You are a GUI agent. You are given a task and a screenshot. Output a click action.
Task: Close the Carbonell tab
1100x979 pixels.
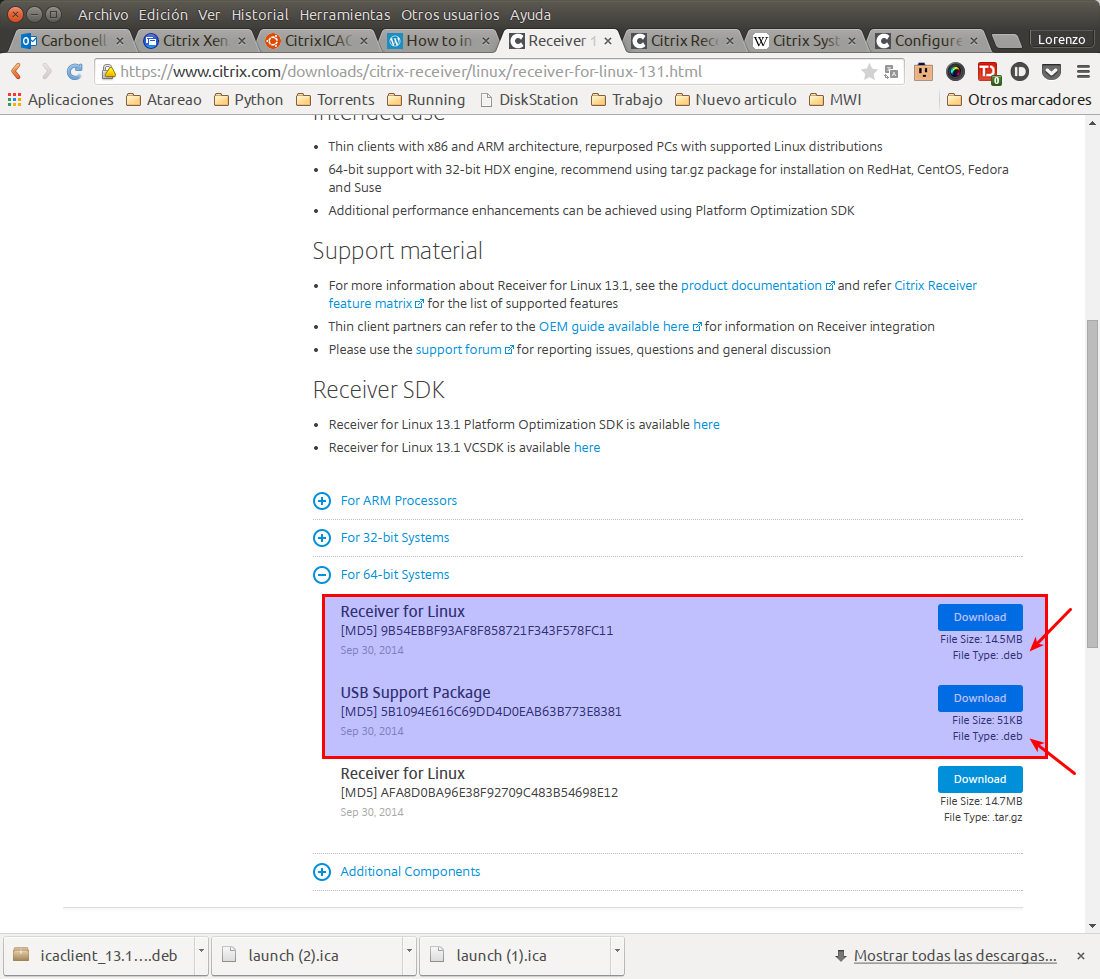point(120,41)
